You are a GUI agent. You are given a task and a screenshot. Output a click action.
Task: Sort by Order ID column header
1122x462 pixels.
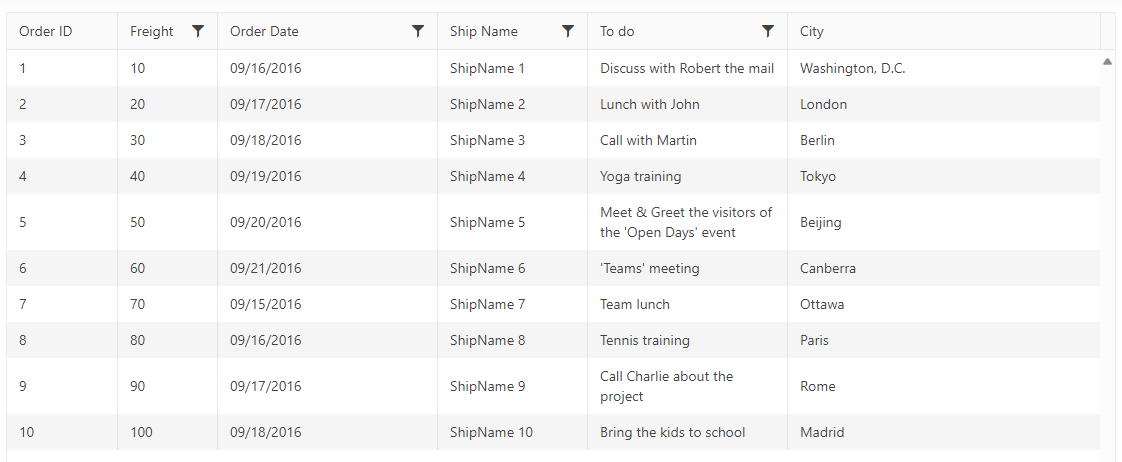(62, 31)
